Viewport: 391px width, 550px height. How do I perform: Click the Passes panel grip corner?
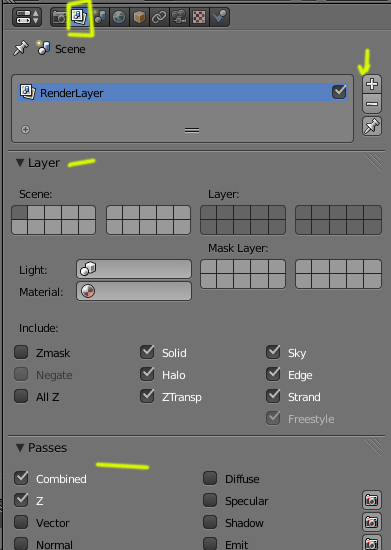click(x=373, y=447)
